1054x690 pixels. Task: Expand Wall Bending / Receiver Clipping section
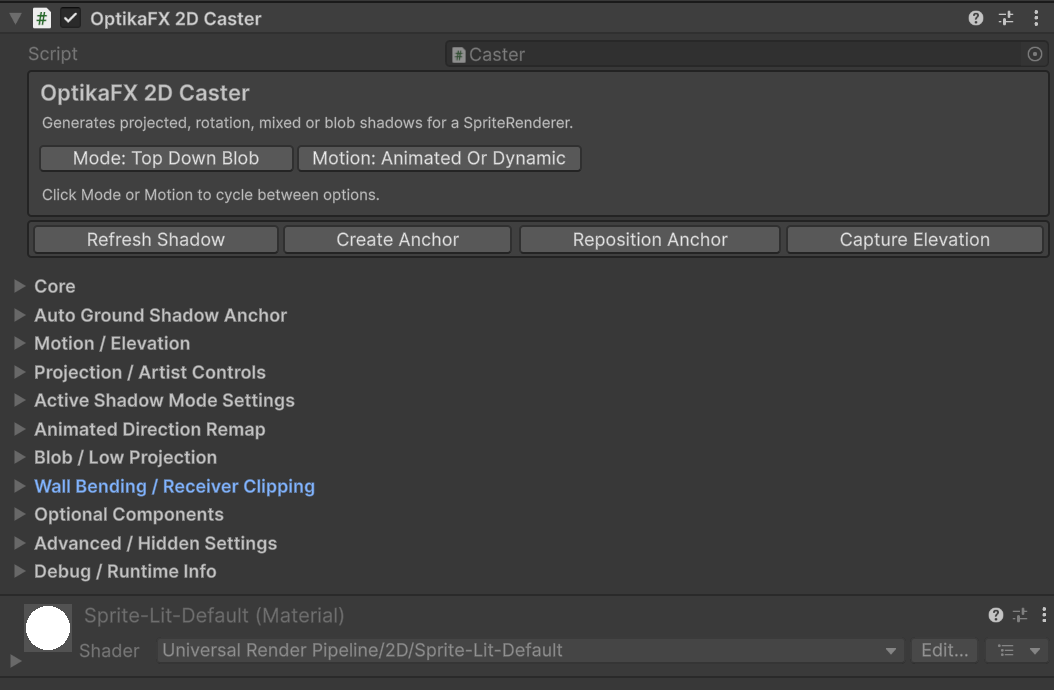(19, 486)
